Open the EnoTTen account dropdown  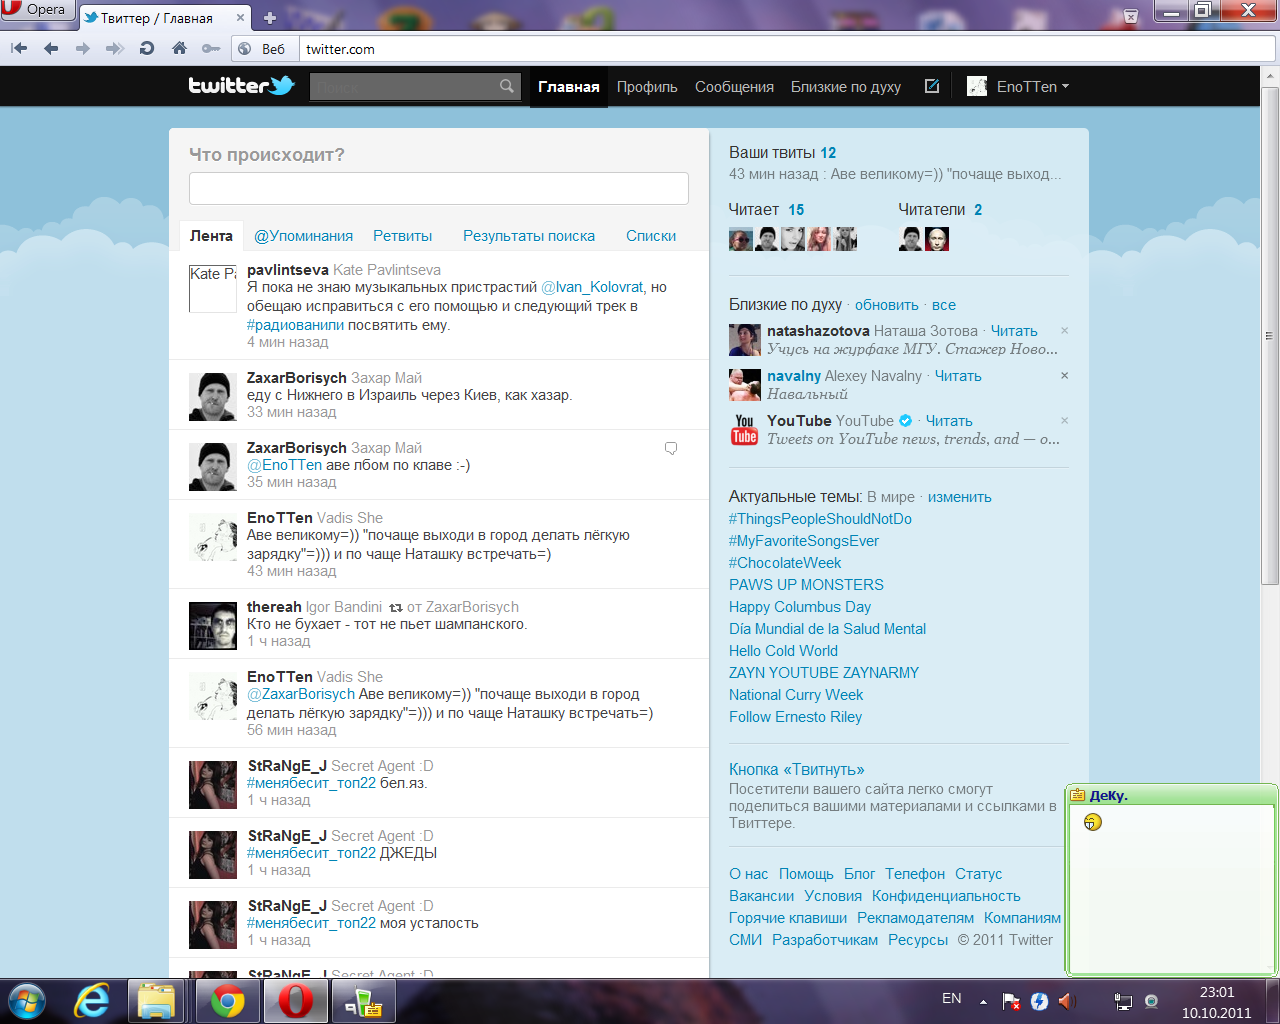(1018, 86)
